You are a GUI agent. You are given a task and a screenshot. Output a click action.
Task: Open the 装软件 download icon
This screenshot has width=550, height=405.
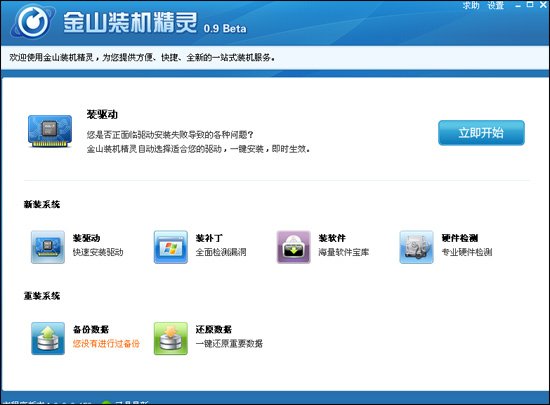[x=294, y=247]
